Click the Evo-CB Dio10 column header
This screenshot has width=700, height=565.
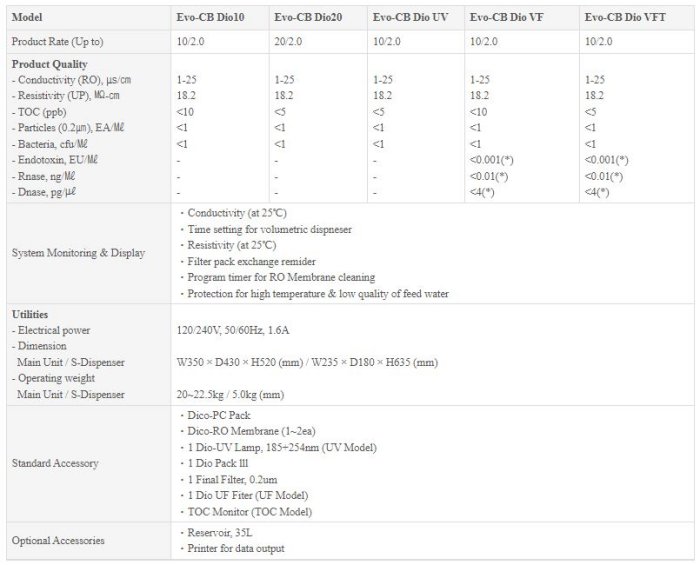[211, 17]
